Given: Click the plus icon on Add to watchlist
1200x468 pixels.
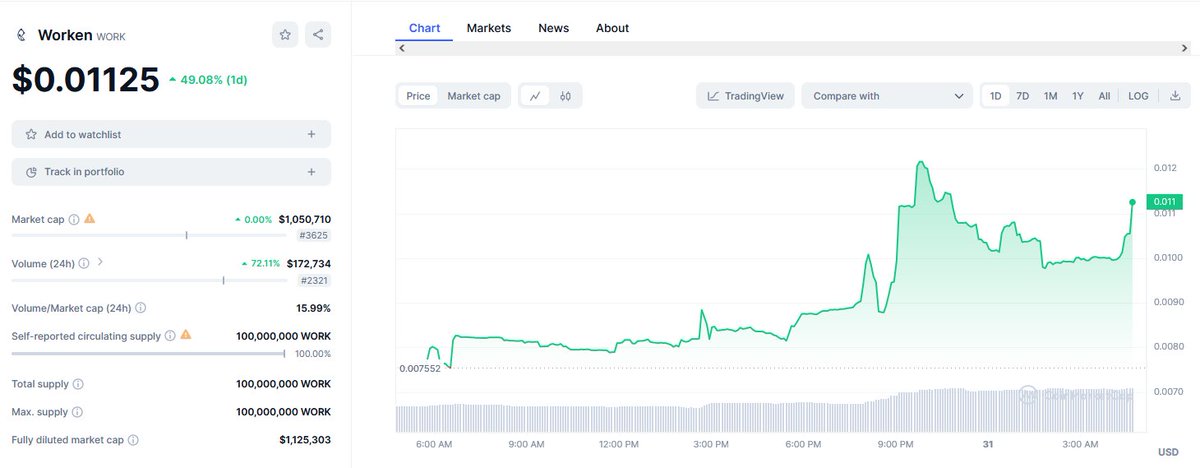Looking at the screenshot, I should [x=311, y=134].
